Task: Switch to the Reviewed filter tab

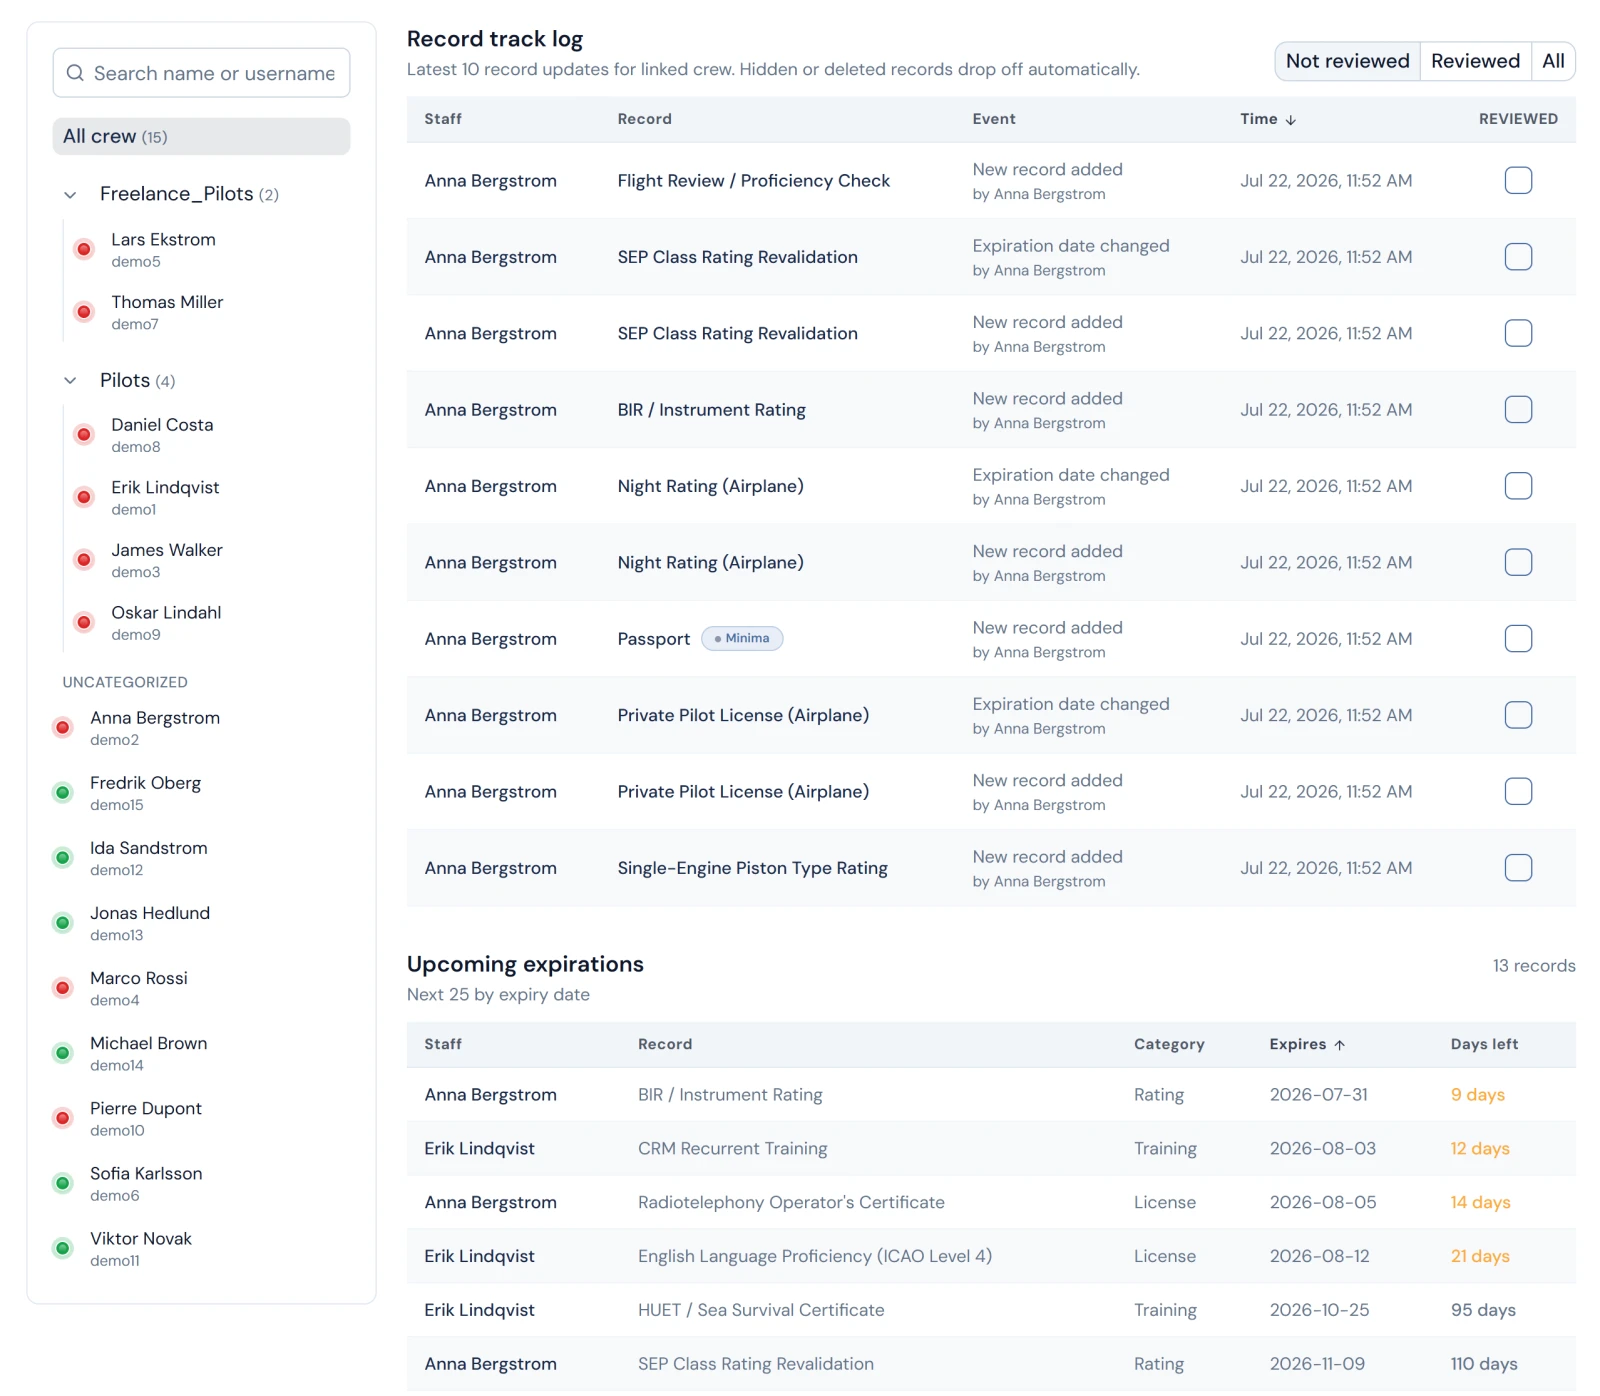Action: [x=1475, y=61]
